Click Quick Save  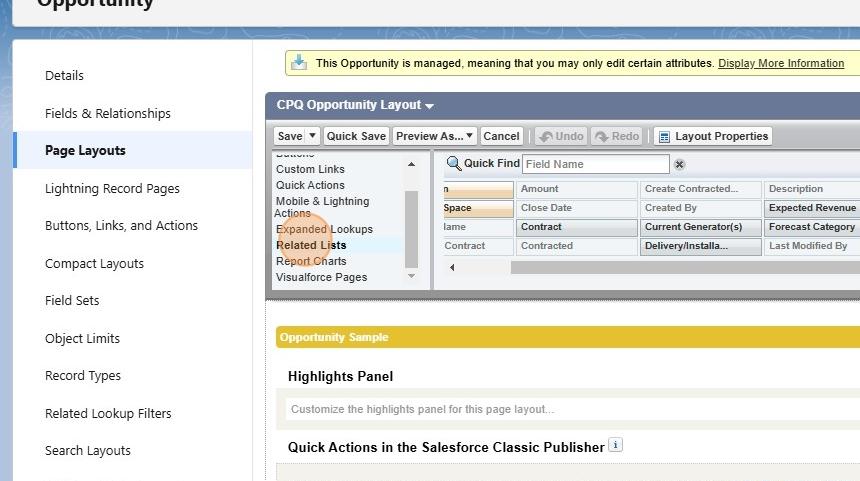(x=356, y=136)
